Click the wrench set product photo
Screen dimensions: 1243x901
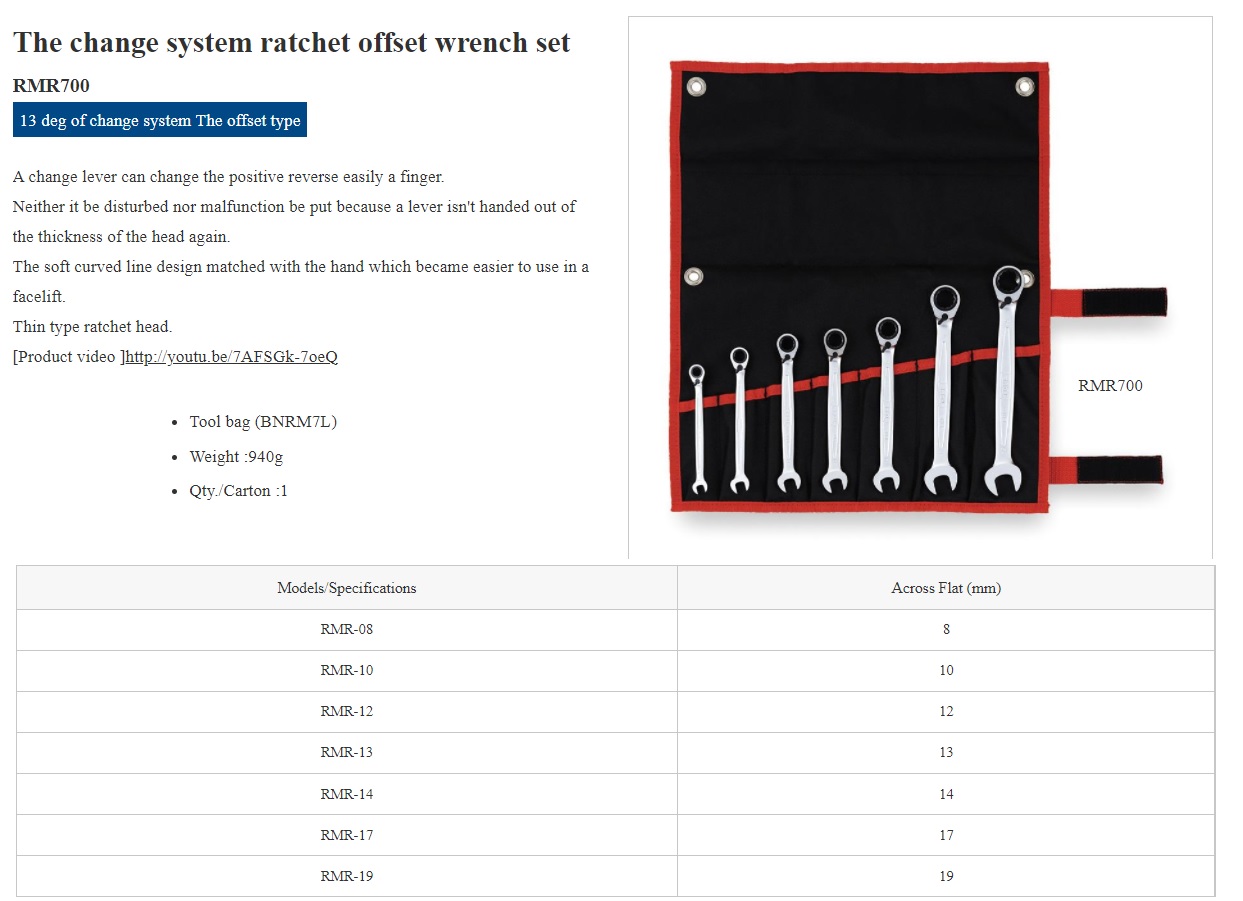[x=918, y=287]
